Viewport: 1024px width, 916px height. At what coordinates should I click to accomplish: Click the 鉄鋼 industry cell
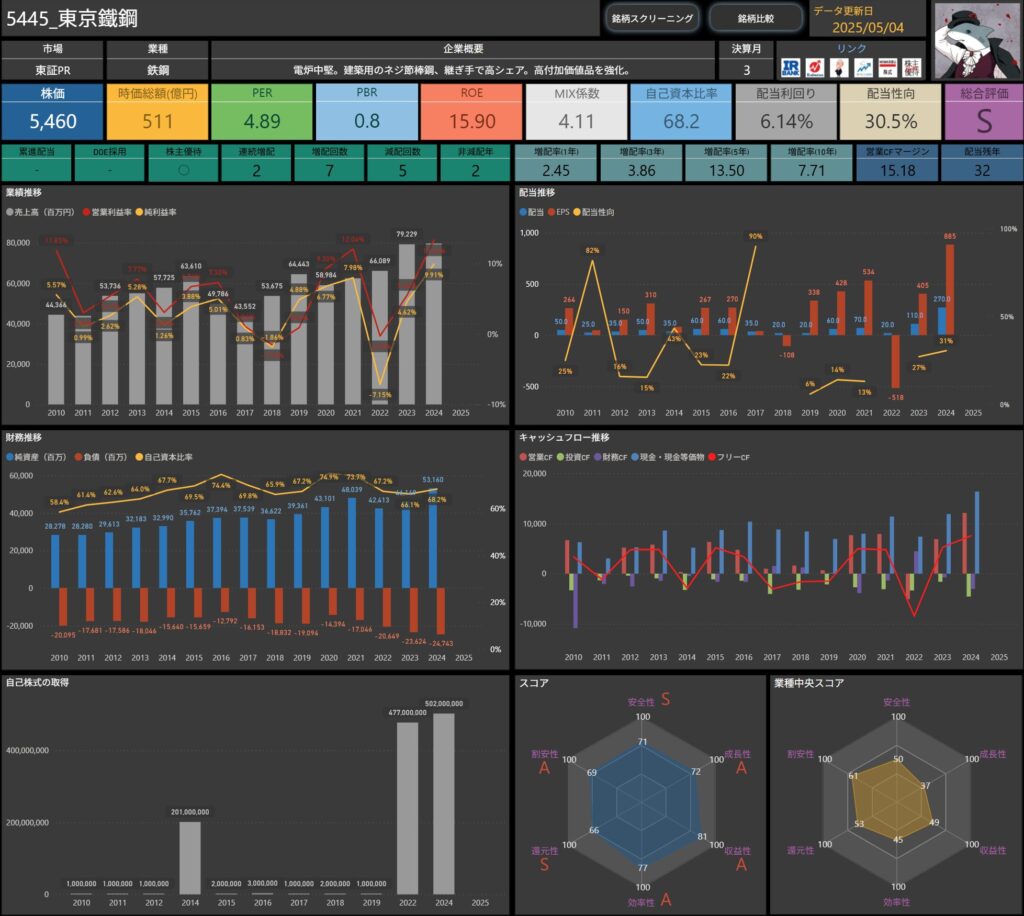(x=157, y=70)
